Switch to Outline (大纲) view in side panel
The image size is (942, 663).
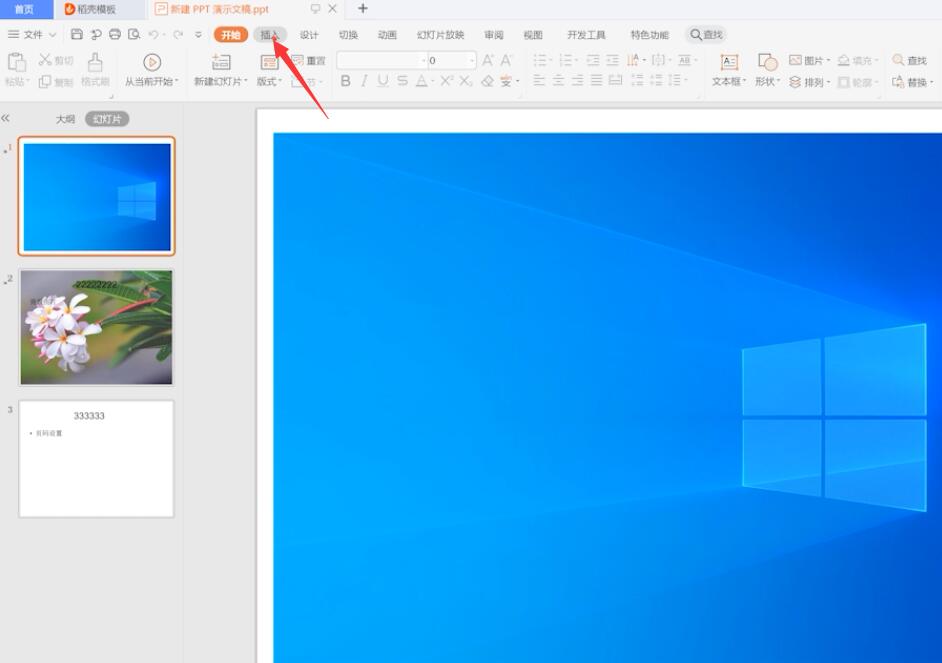[x=65, y=119]
